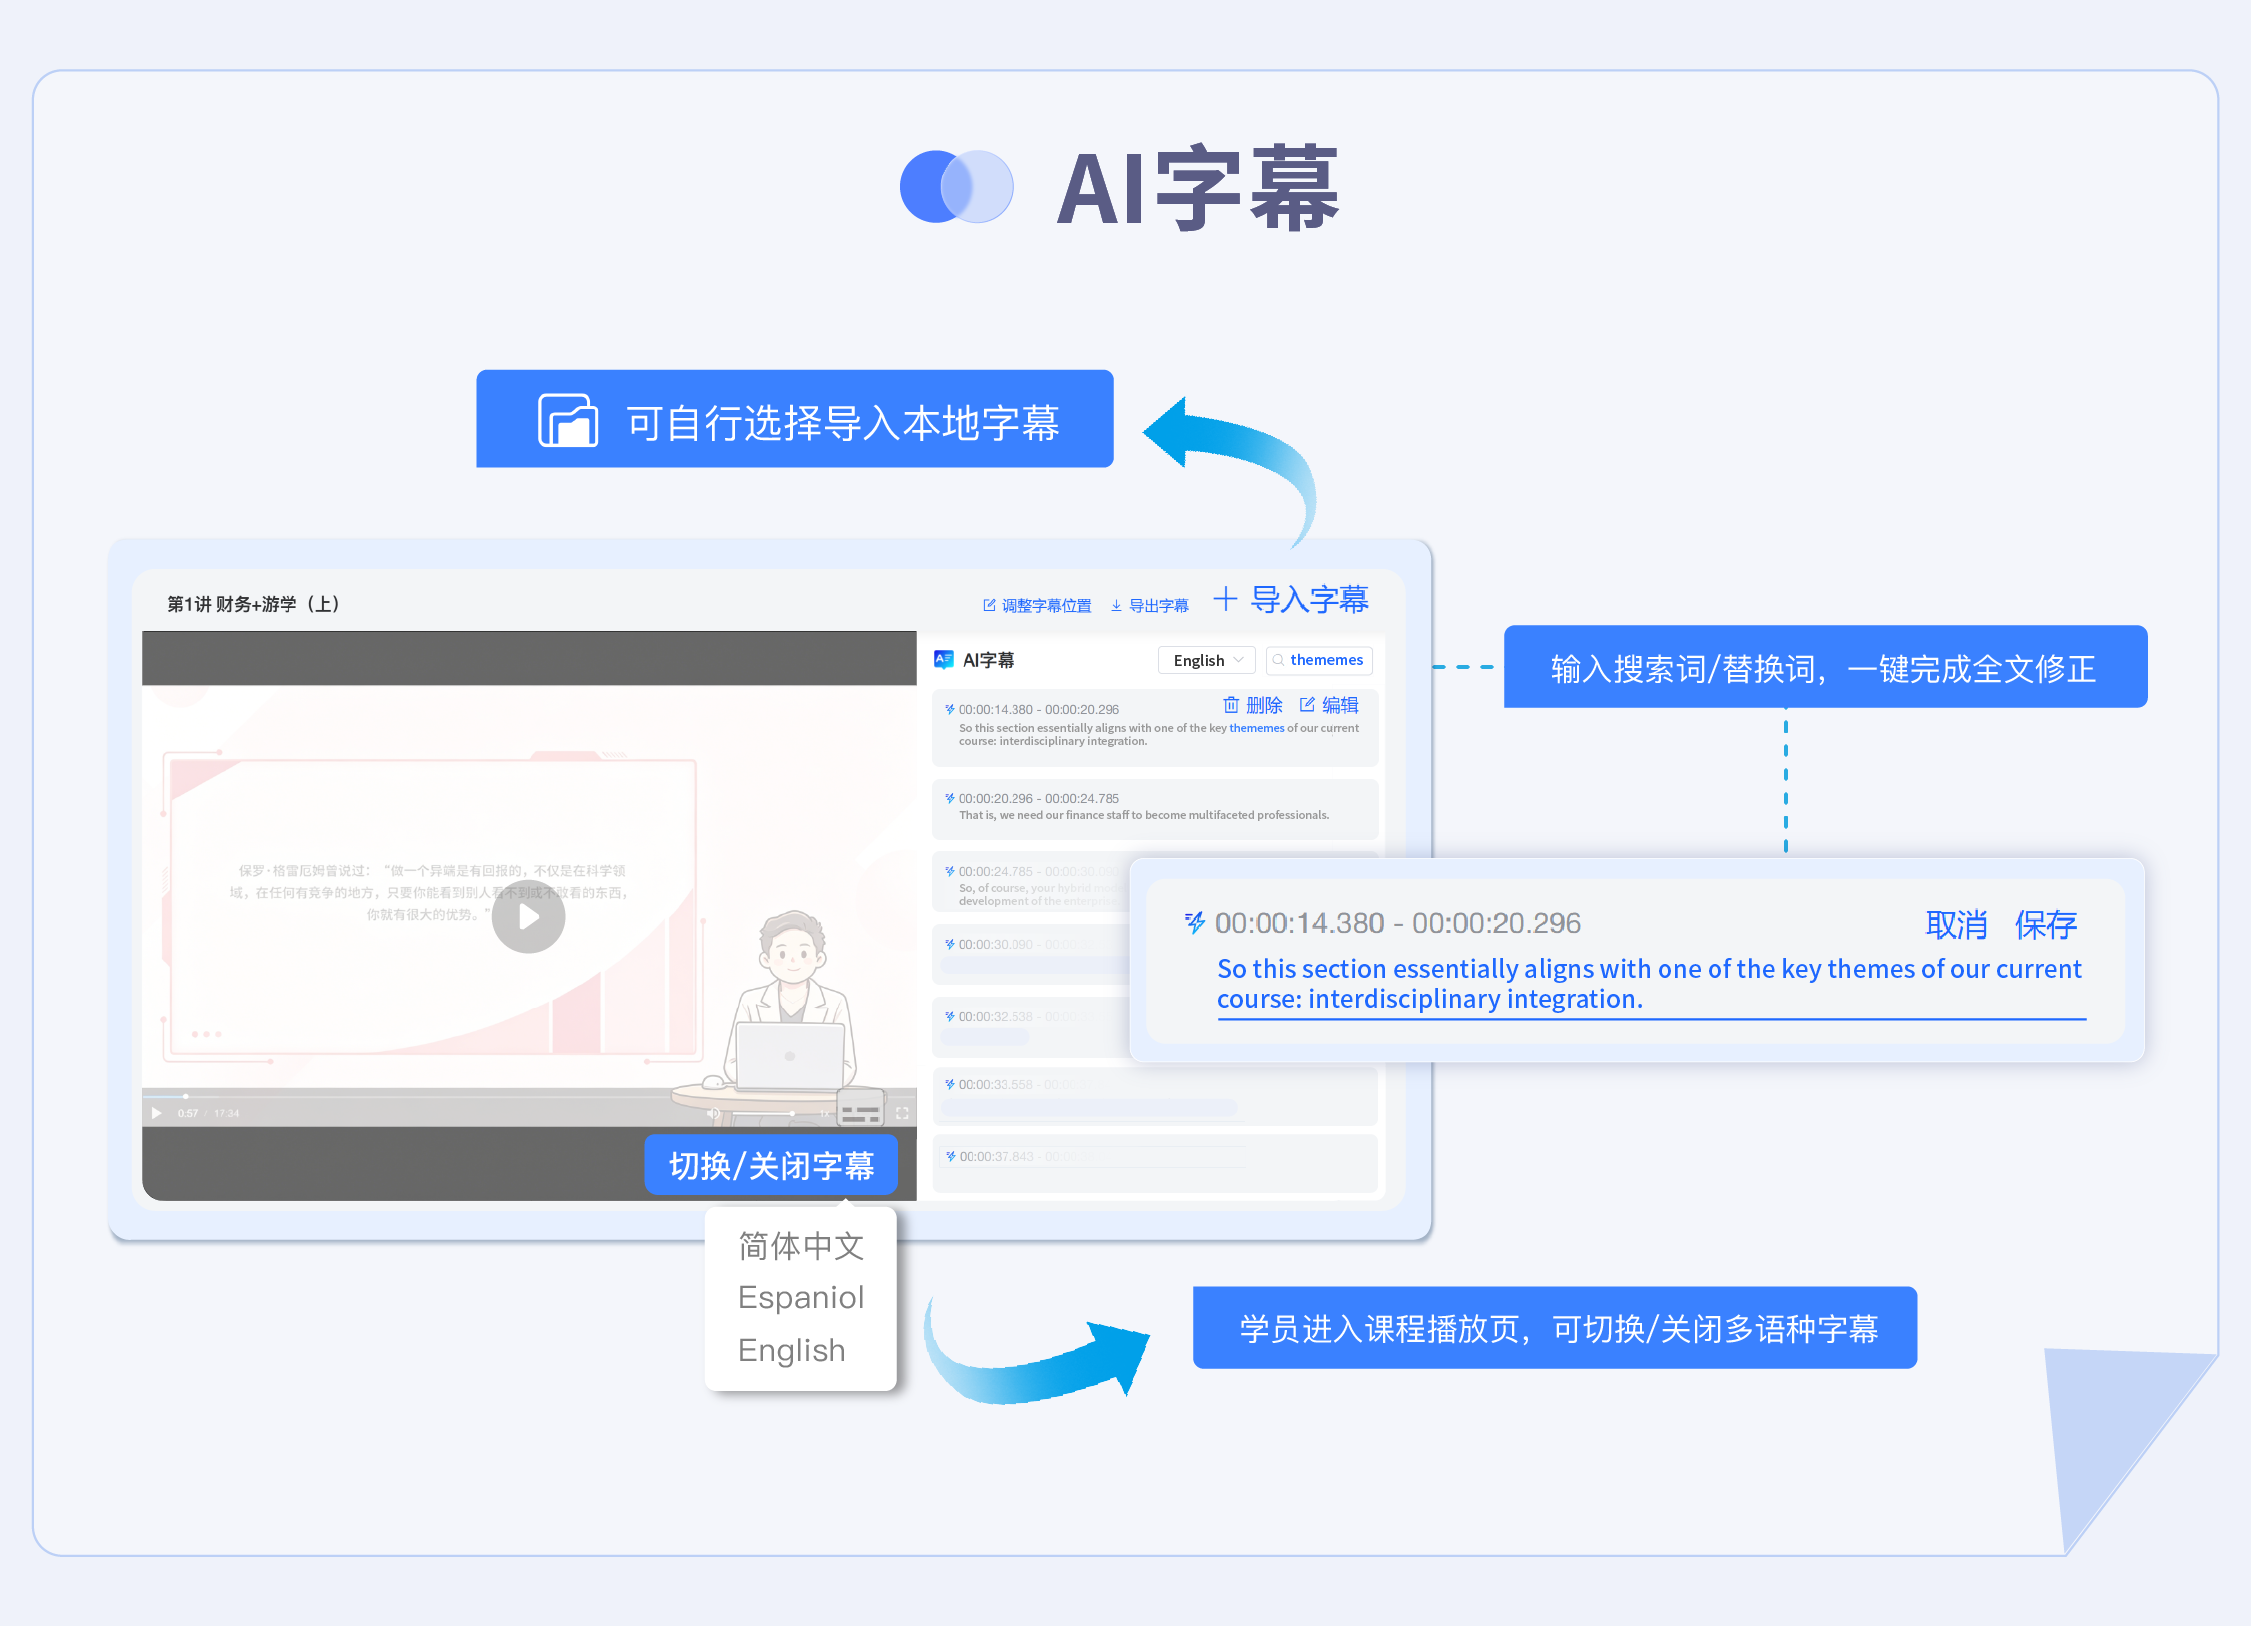Click the AI字幕 panel icon
The height and width of the screenshot is (1626, 2251).
pos(943,659)
